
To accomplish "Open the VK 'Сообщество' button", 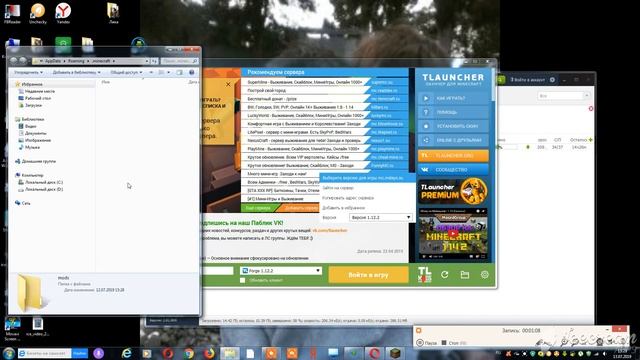I will pyautogui.click(x=453, y=169).
